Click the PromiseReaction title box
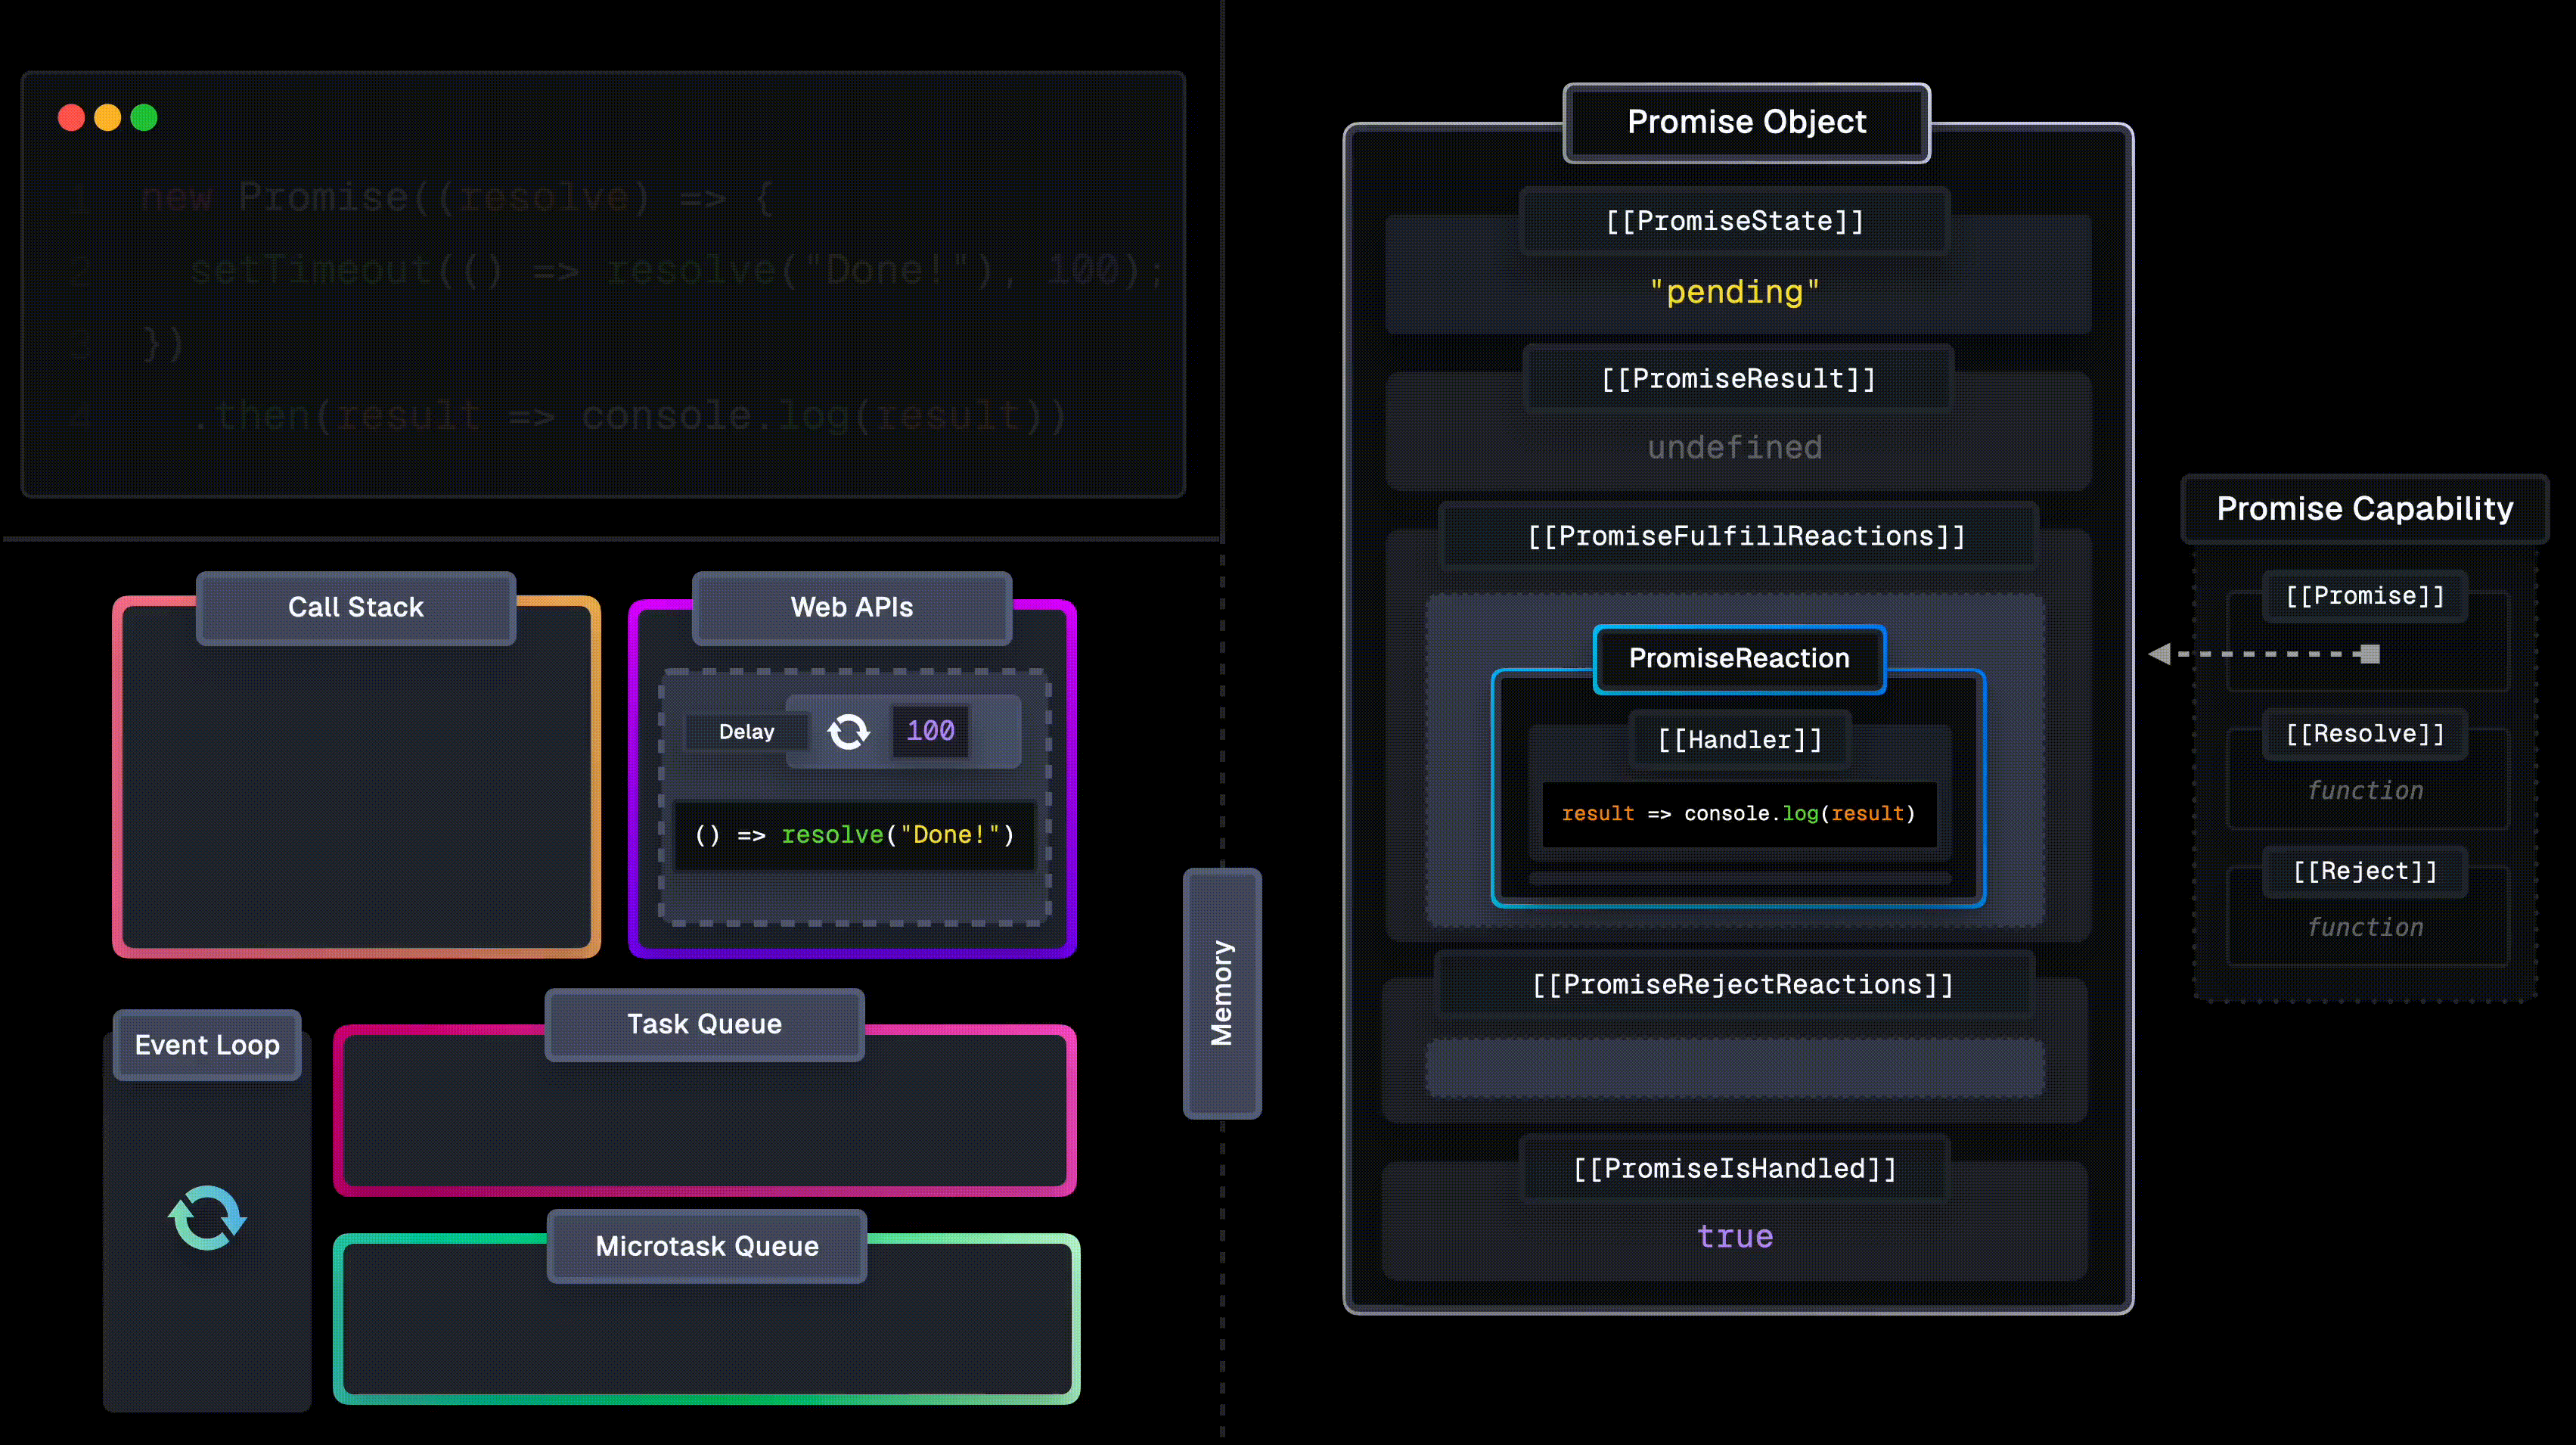Image resolution: width=2576 pixels, height=1445 pixels. (x=1739, y=658)
